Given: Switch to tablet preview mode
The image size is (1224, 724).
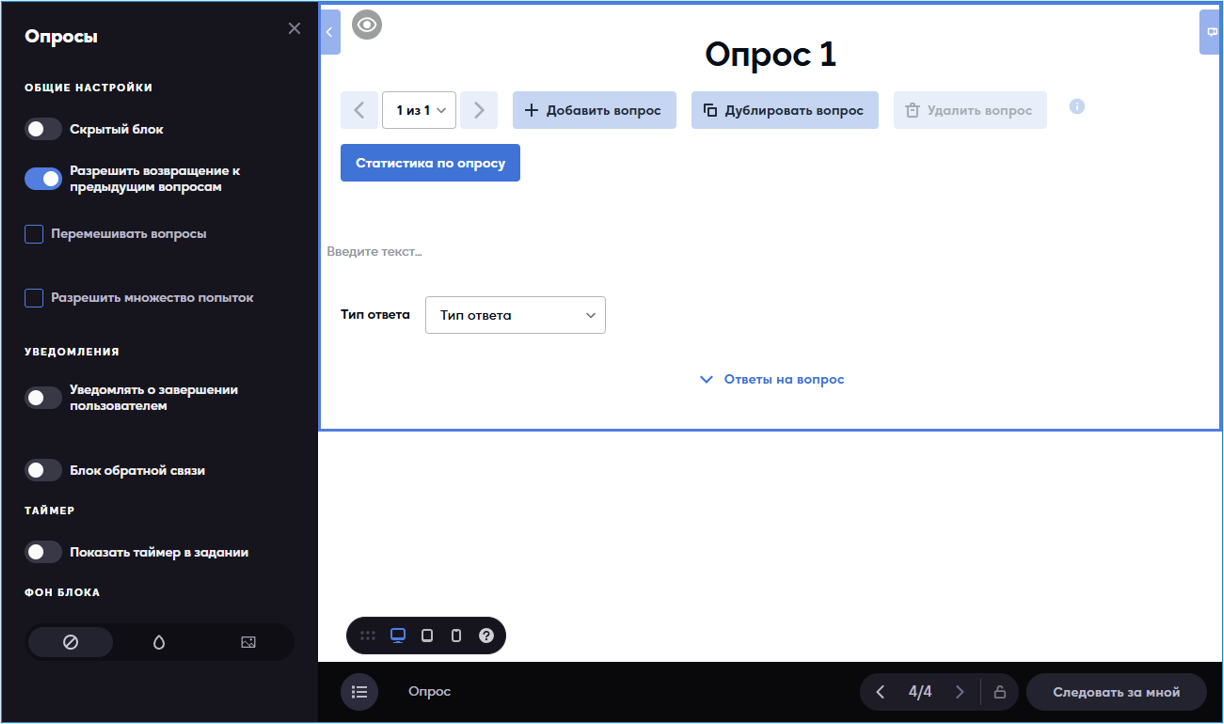Looking at the screenshot, I should (x=427, y=636).
